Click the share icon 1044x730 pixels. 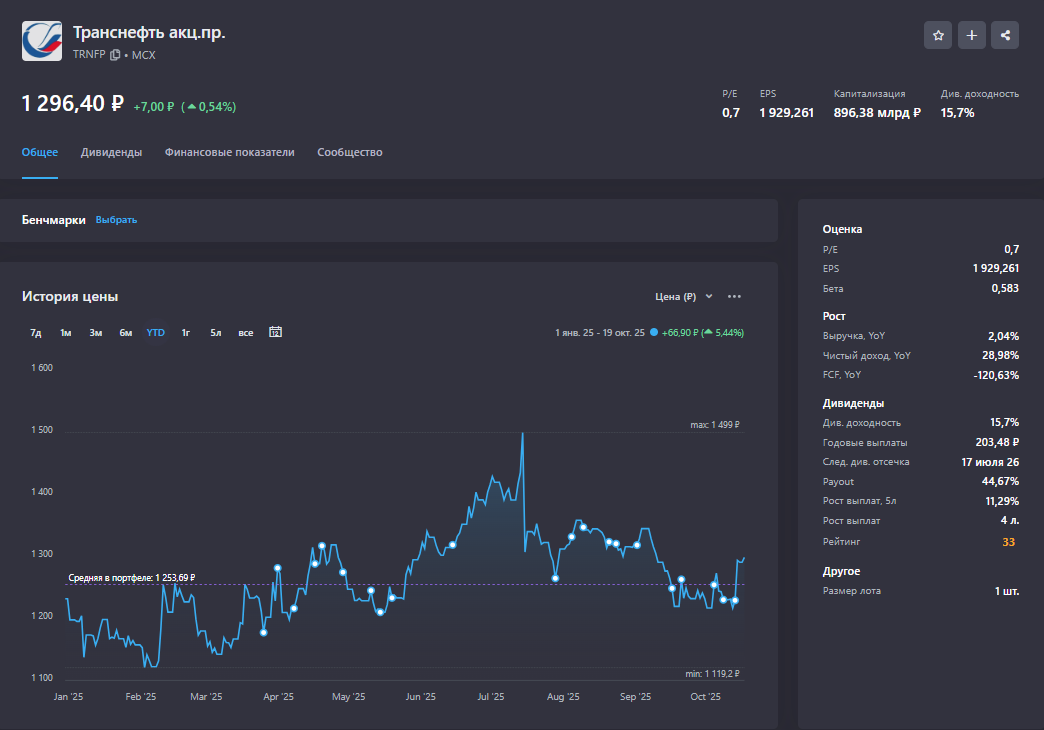(1005, 35)
